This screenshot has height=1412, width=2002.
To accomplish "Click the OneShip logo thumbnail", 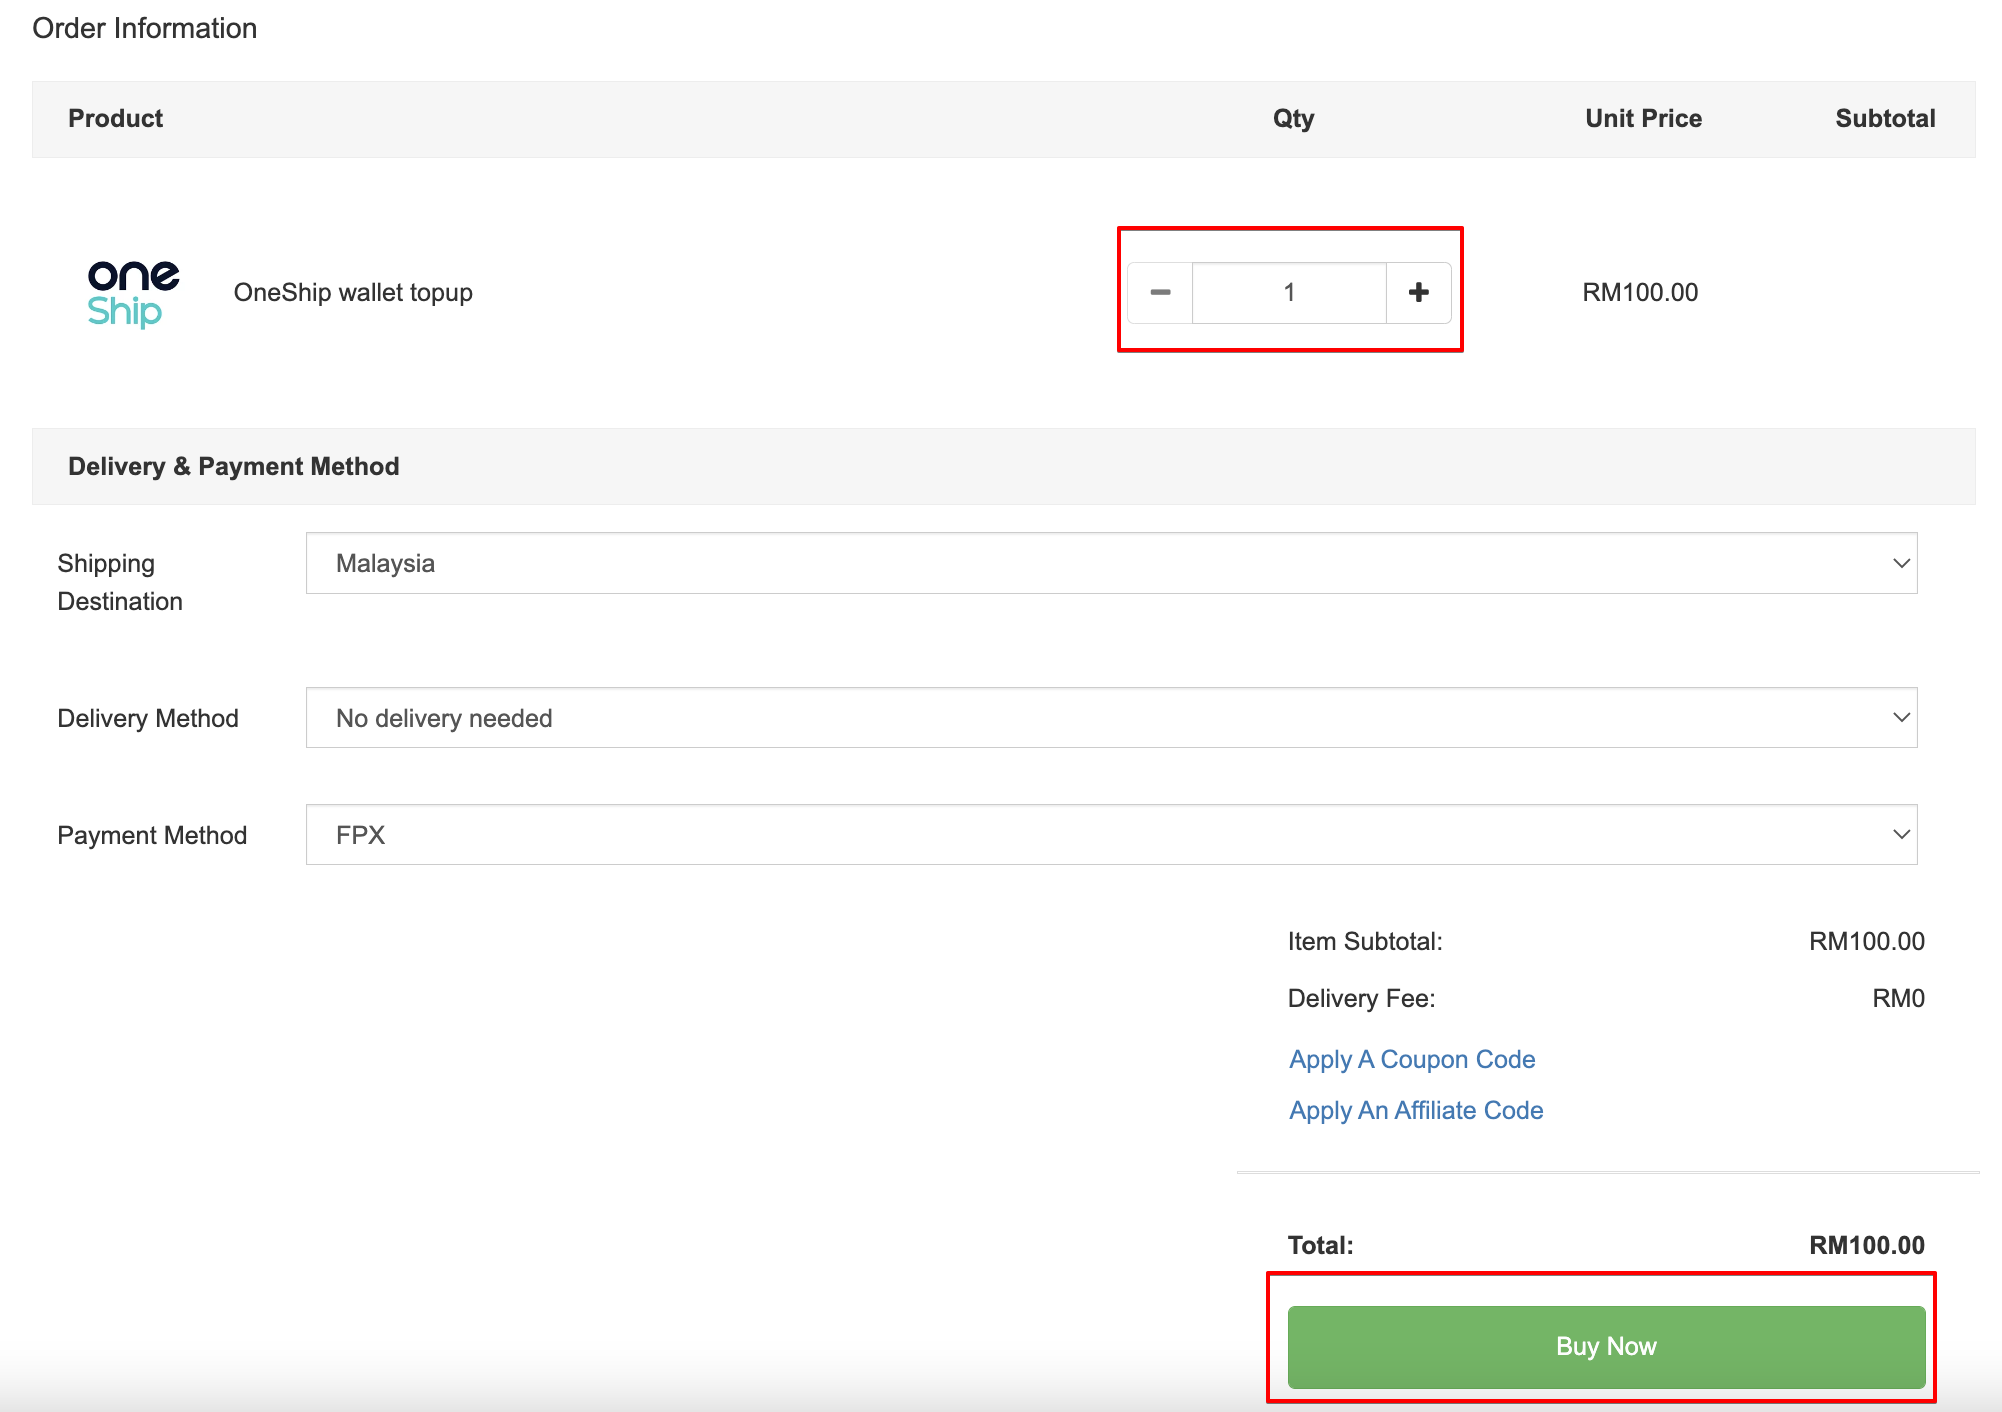I will tap(133, 294).
